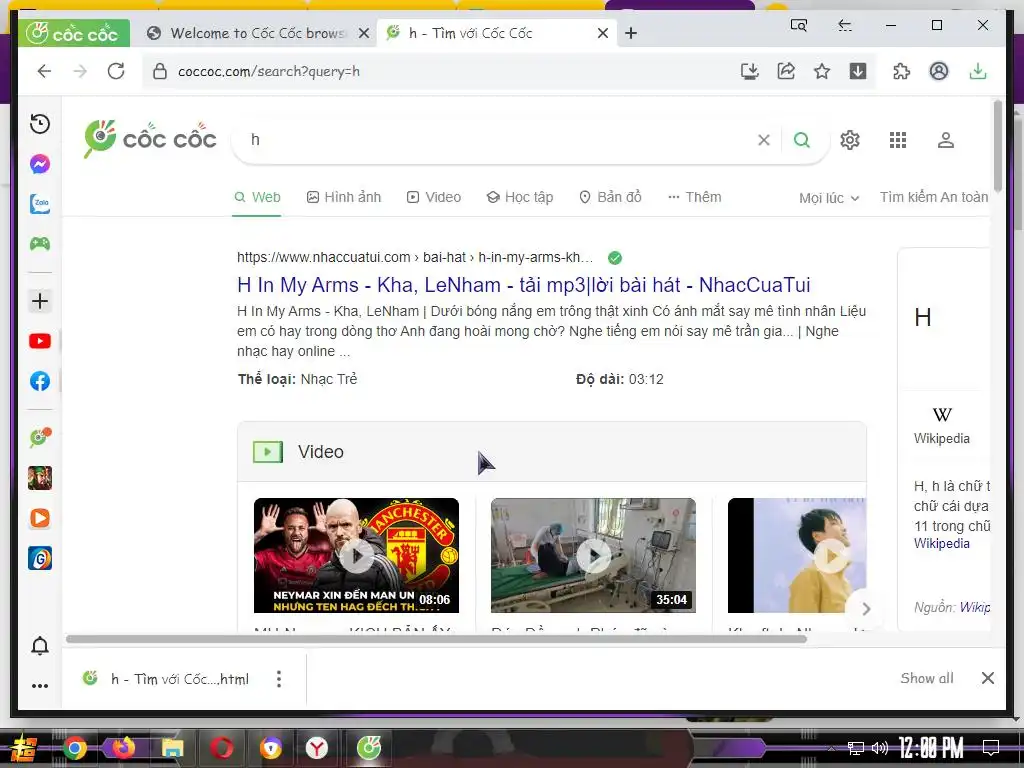Open the sidebar three-dot more options
Screen dimensions: 1024x768
(x=40, y=686)
